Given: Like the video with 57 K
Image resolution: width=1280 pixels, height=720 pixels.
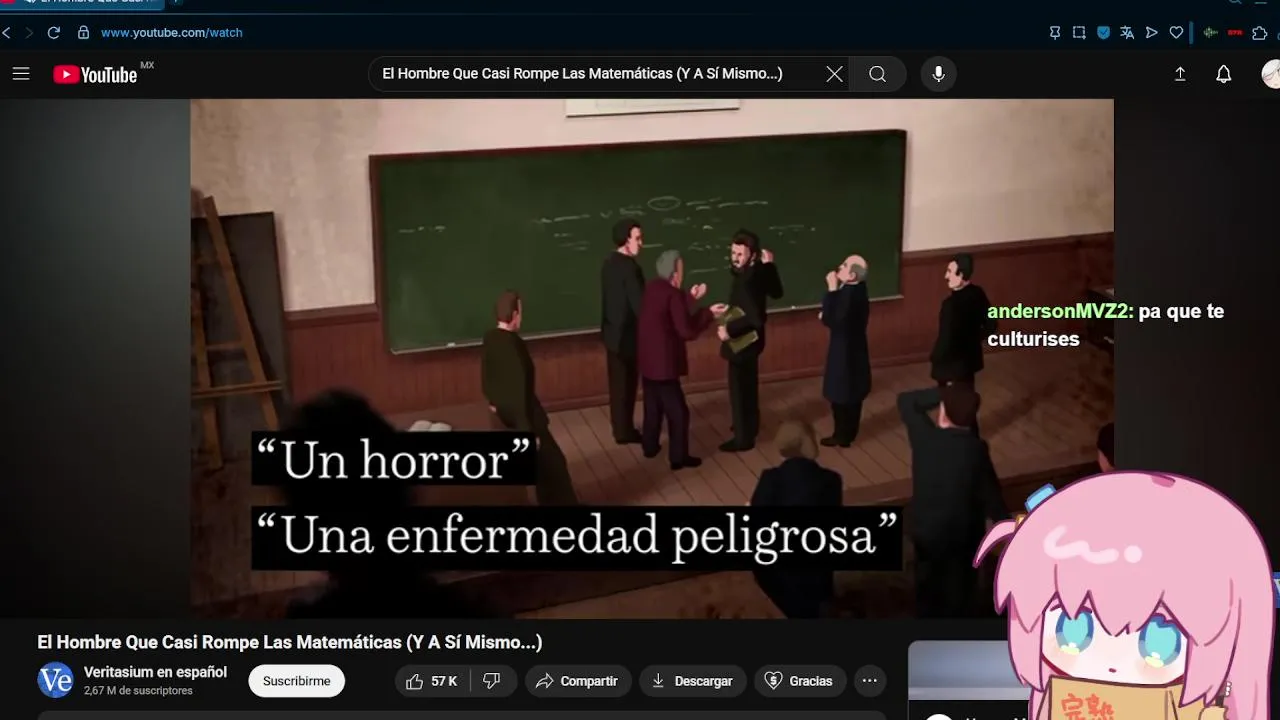Looking at the screenshot, I should (x=432, y=681).
